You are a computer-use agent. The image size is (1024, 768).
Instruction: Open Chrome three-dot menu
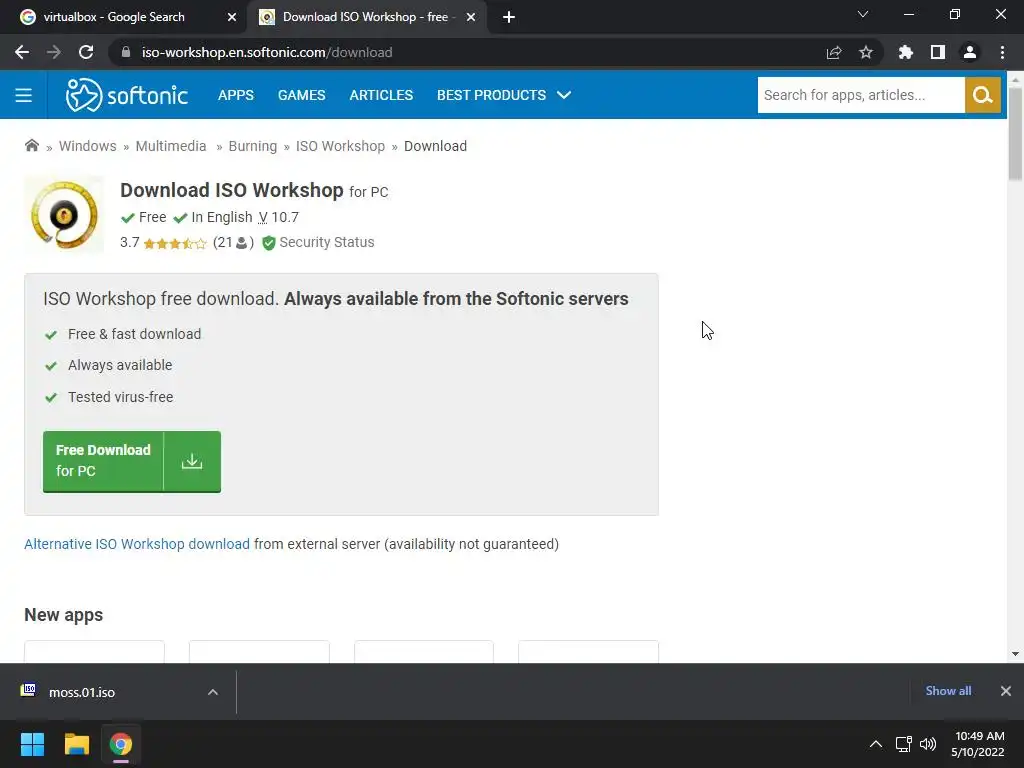(x=1002, y=52)
